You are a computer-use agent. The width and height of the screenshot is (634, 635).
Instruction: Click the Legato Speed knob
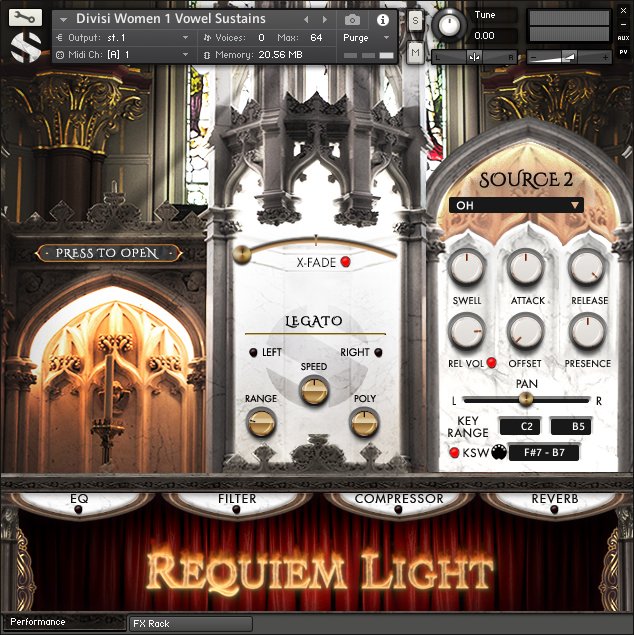(x=314, y=390)
